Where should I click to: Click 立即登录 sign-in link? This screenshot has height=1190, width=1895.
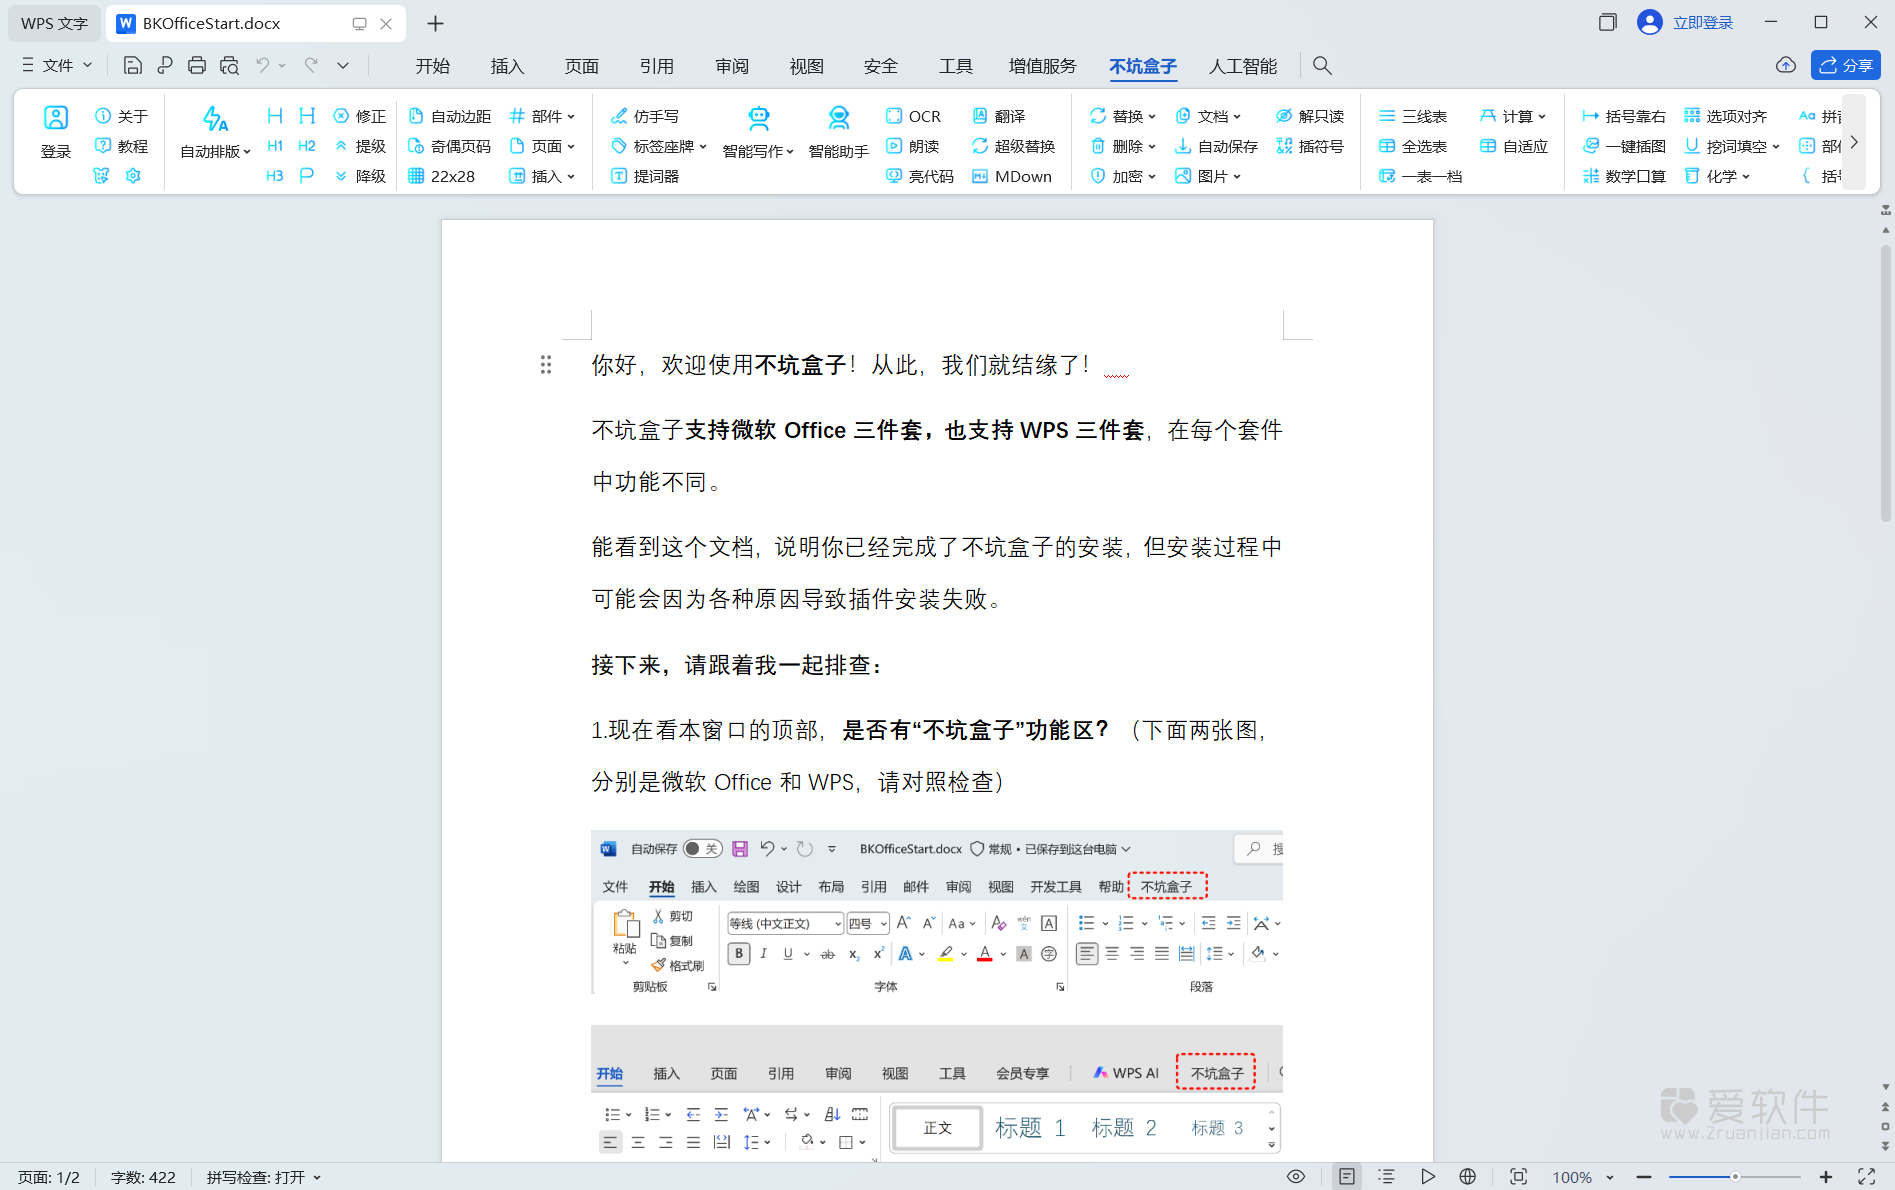(1703, 22)
